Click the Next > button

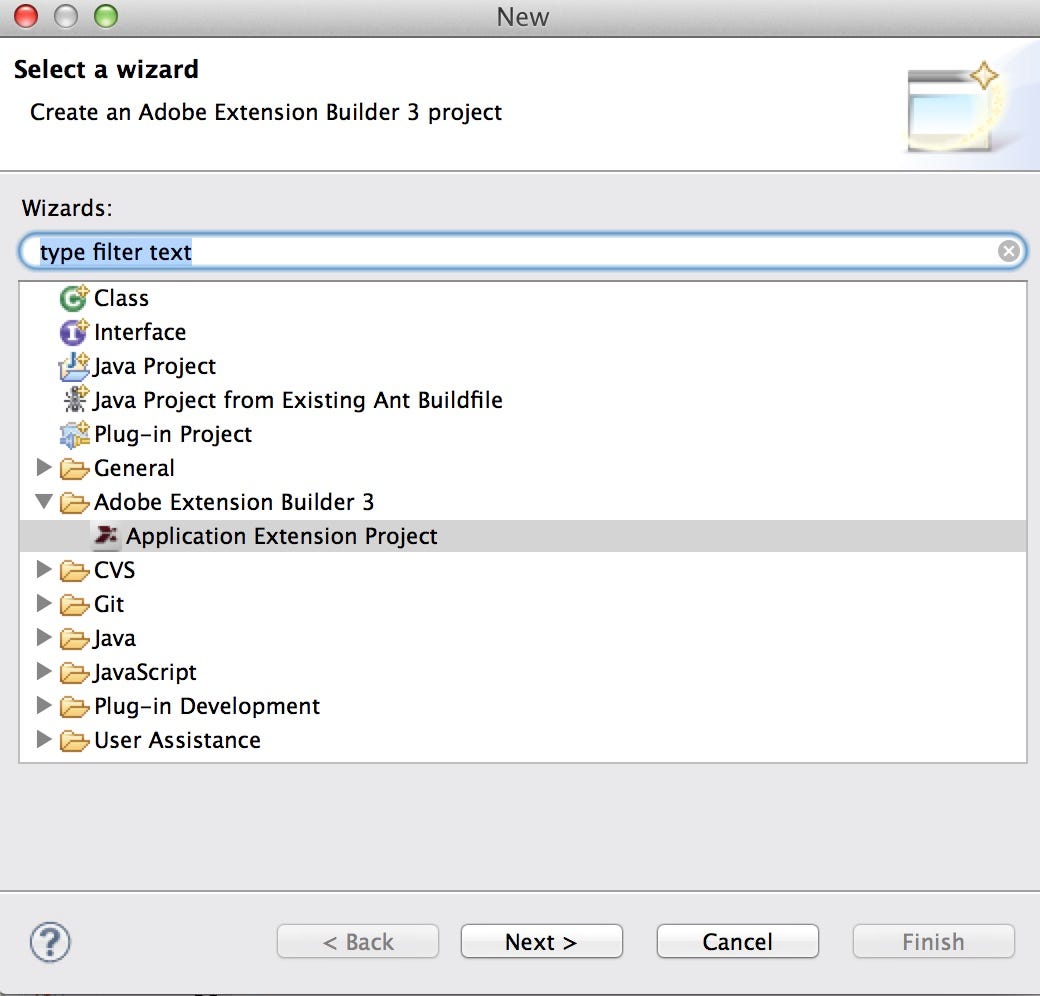point(541,942)
